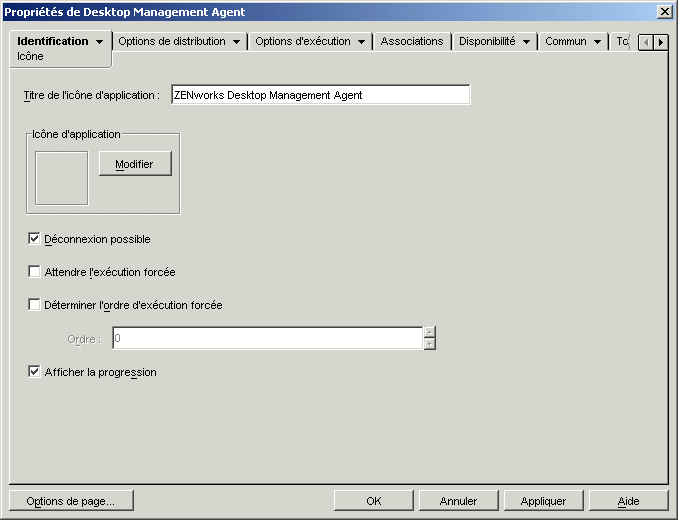
Task: Increase Ordre value with up spinner
Action: pyautogui.click(x=429, y=332)
